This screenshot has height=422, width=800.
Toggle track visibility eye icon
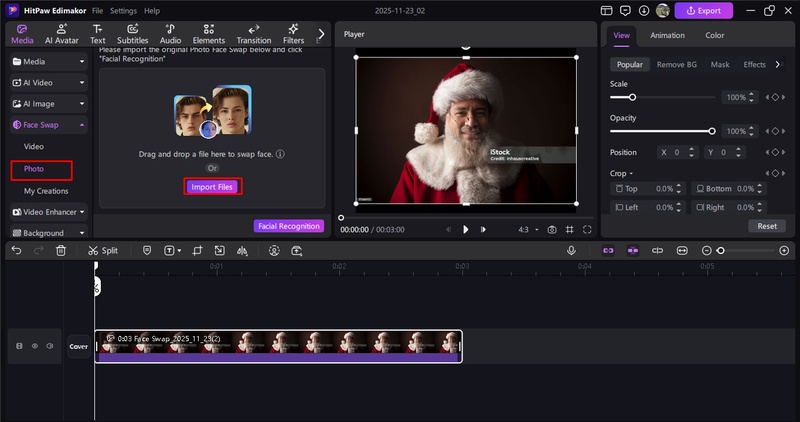click(x=34, y=347)
